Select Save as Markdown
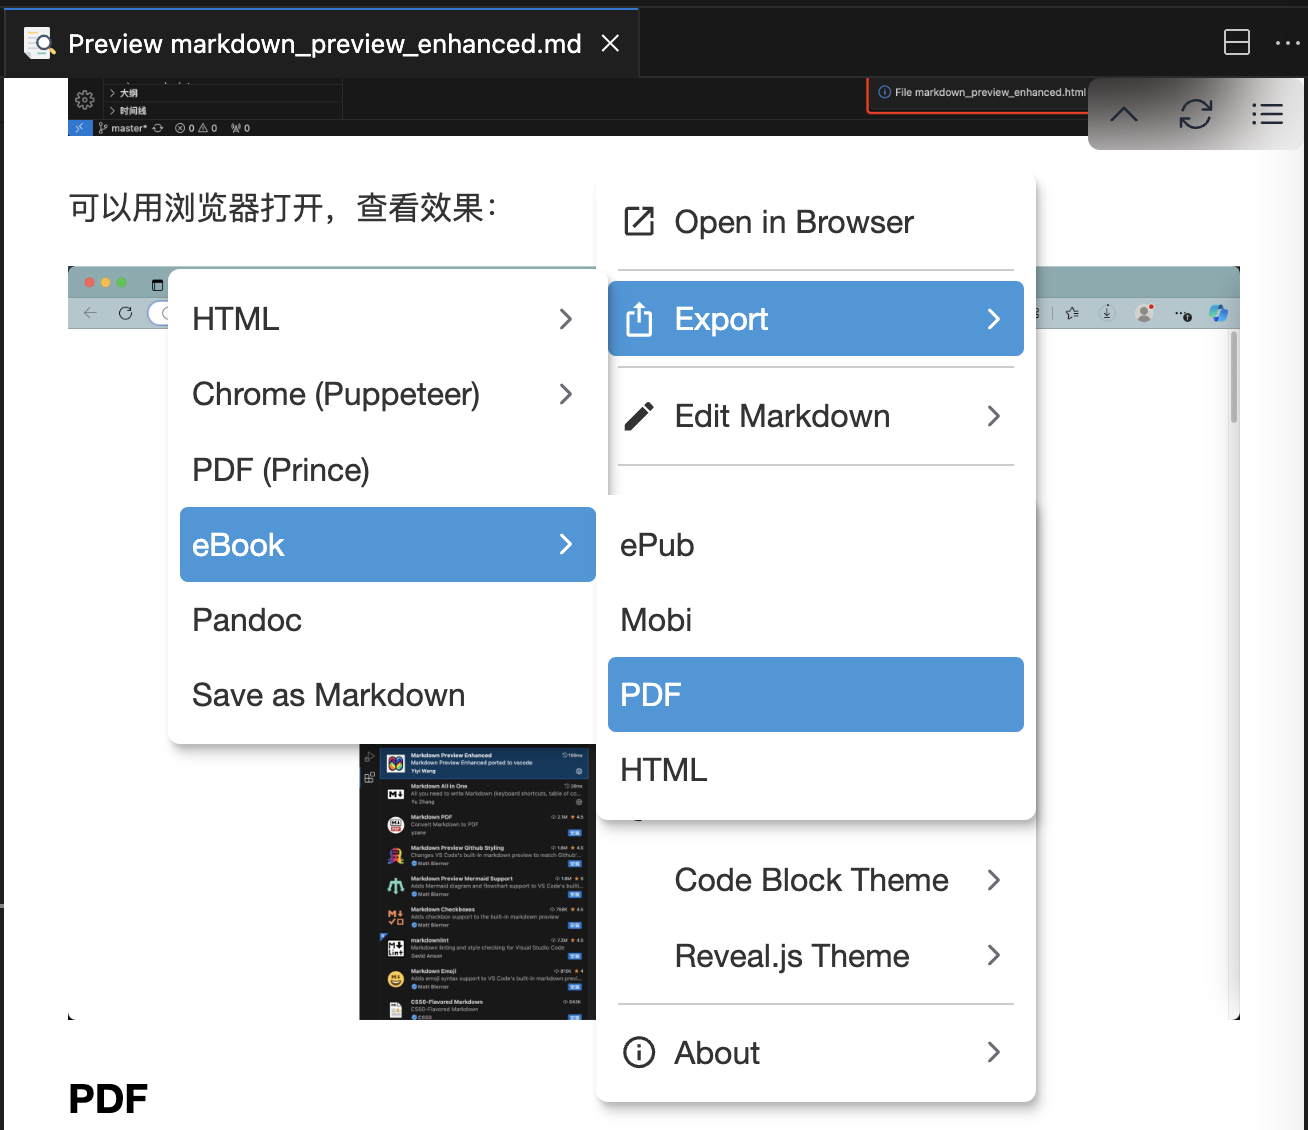This screenshot has width=1308, height=1130. (x=388, y=695)
